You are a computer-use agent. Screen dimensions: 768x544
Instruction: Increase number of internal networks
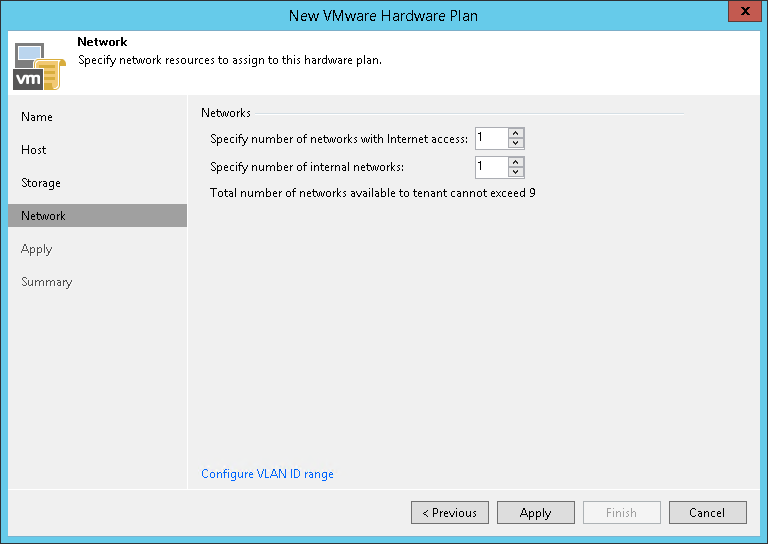pyautogui.click(x=516, y=162)
